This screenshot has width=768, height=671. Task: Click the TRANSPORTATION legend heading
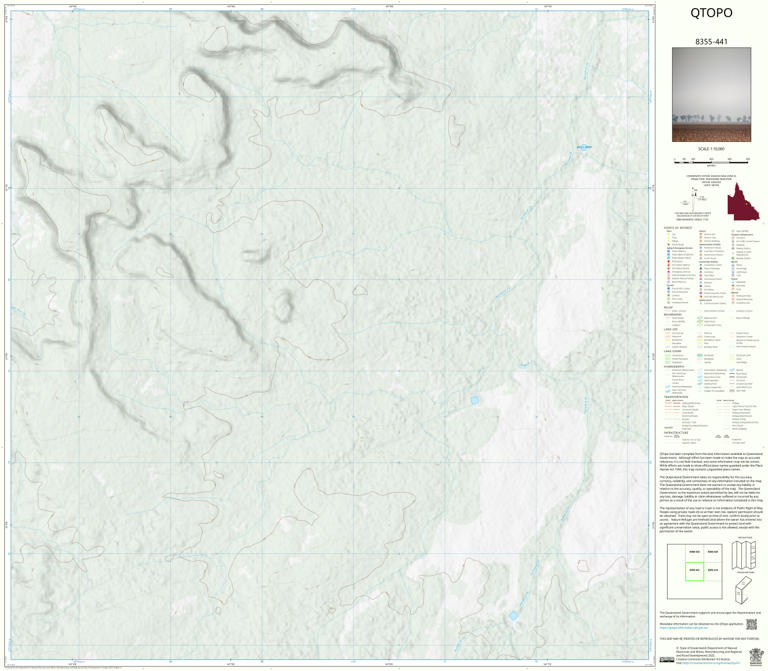(x=675, y=397)
